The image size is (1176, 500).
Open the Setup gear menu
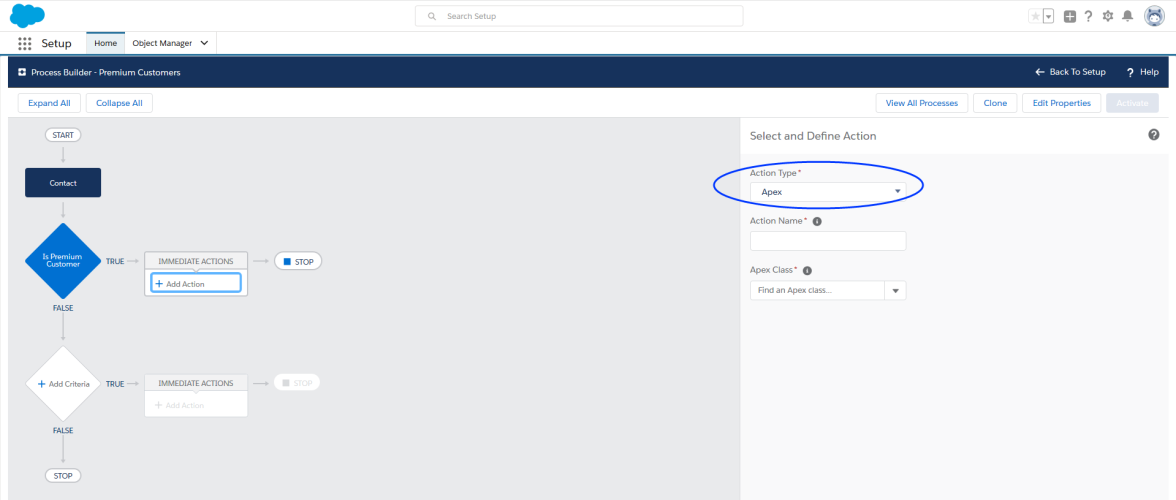pos(1108,16)
